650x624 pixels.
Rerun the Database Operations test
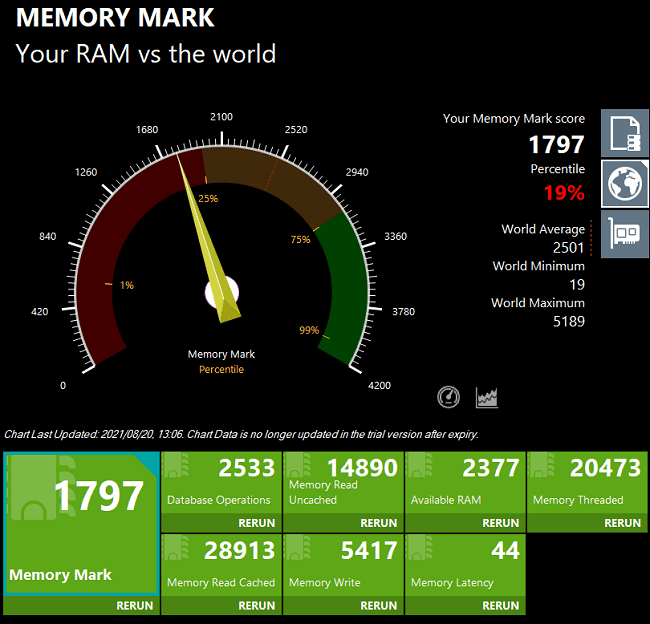pyautogui.click(x=256, y=523)
